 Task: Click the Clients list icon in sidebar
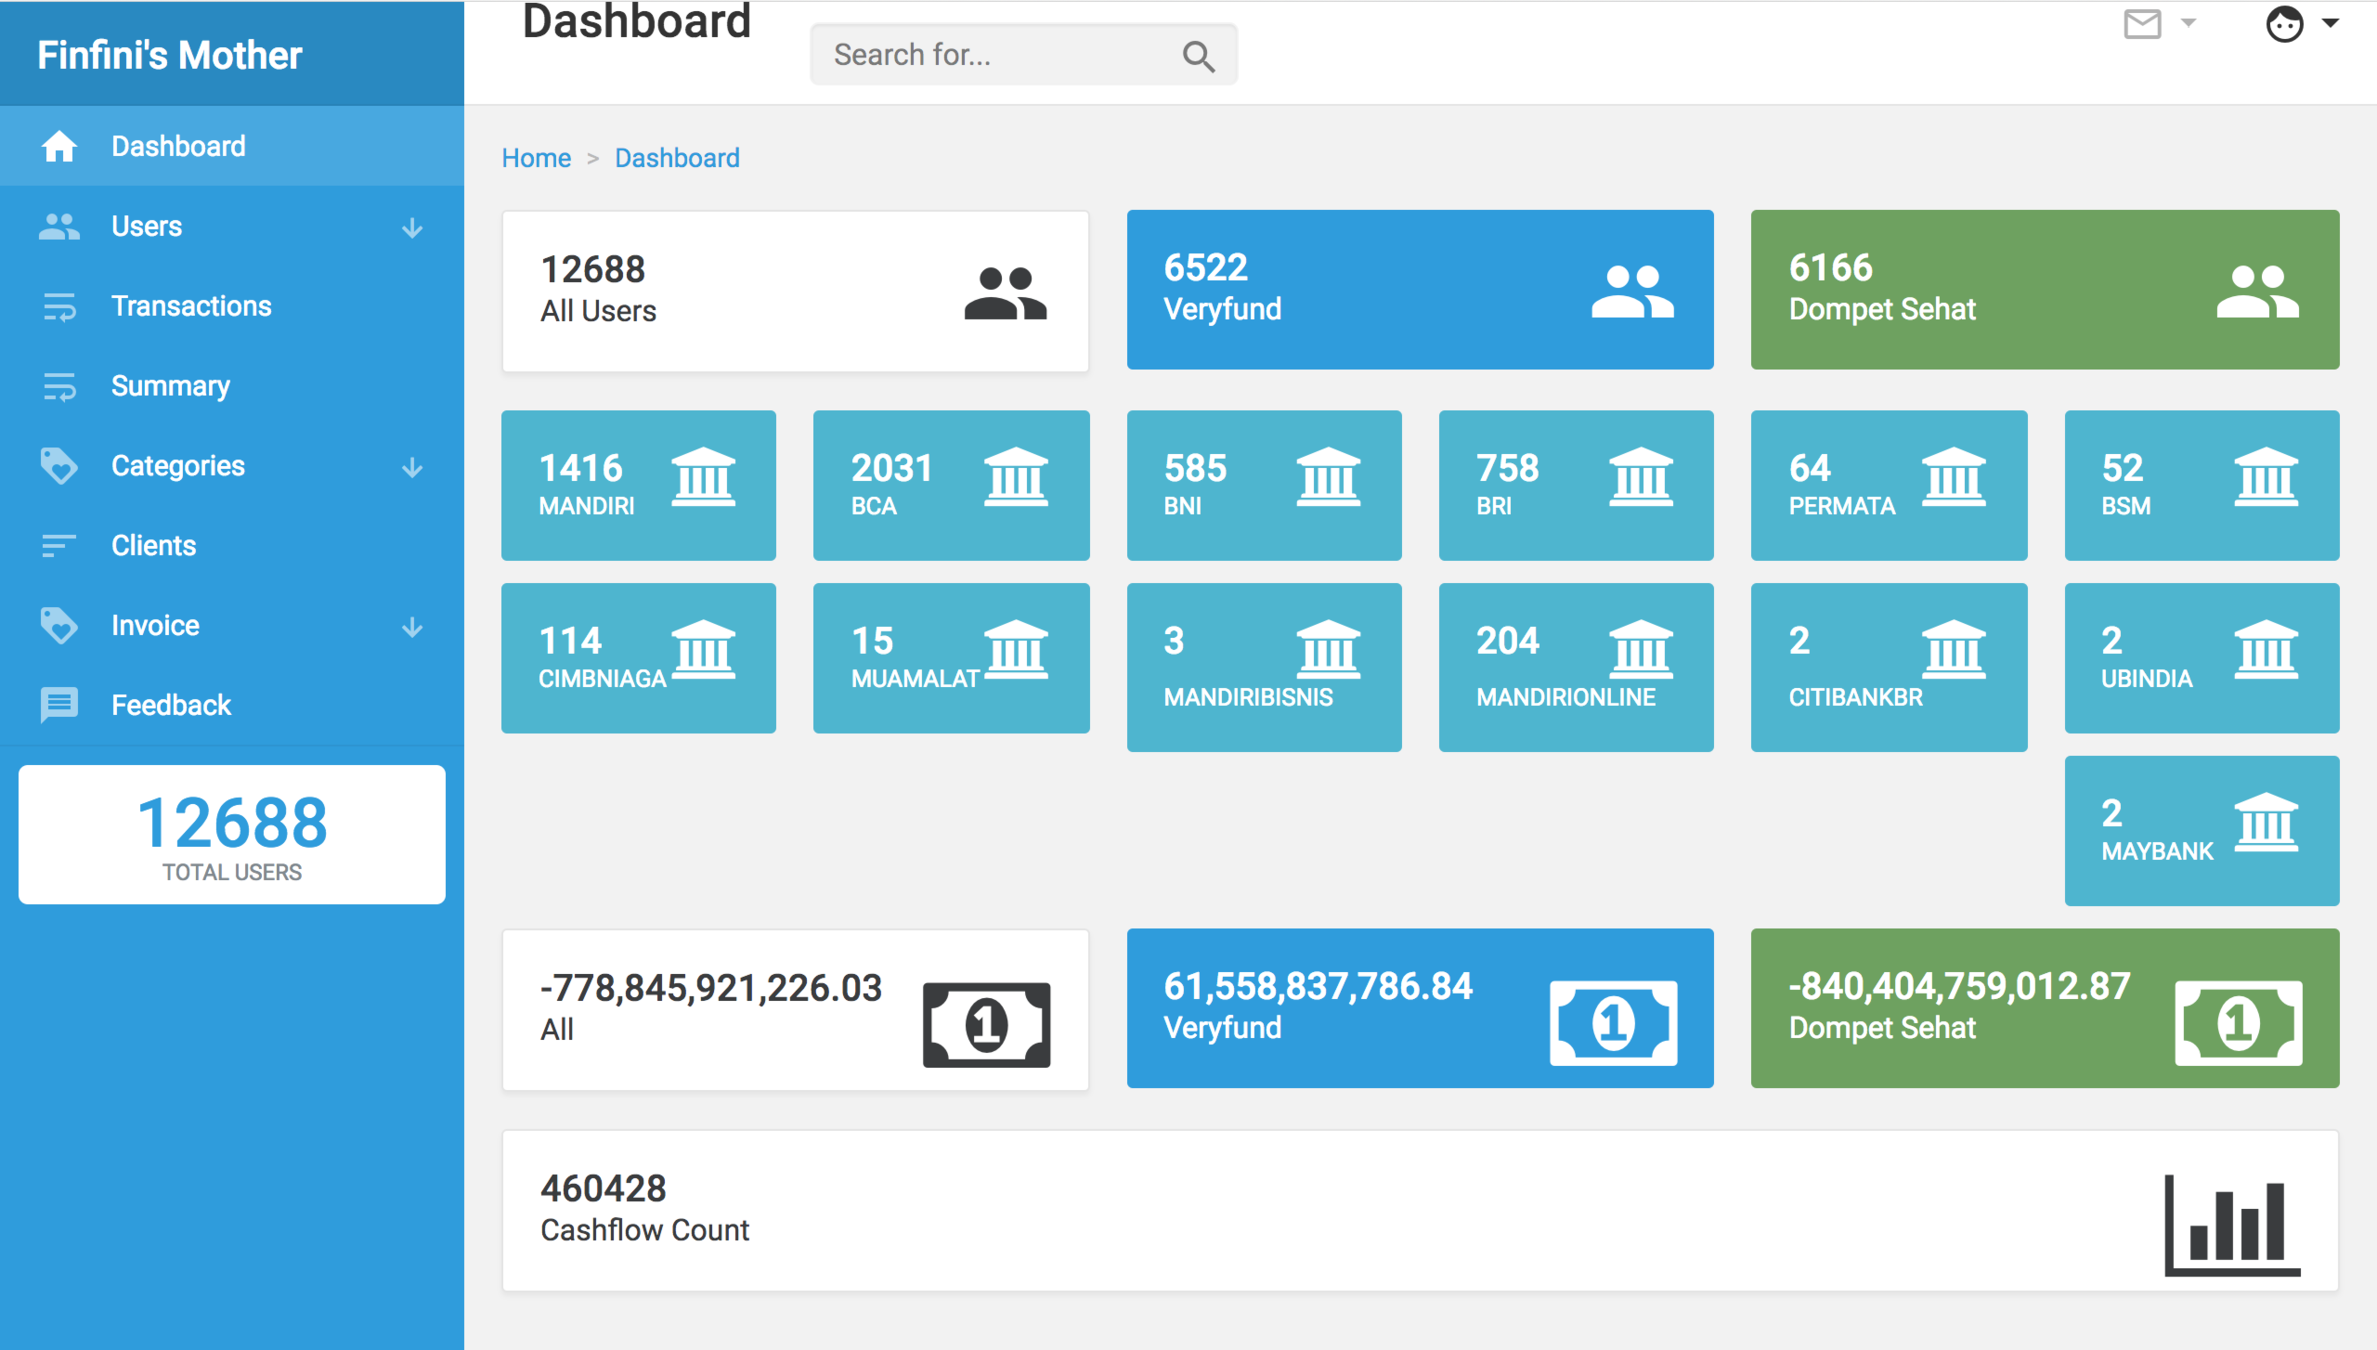[59, 546]
